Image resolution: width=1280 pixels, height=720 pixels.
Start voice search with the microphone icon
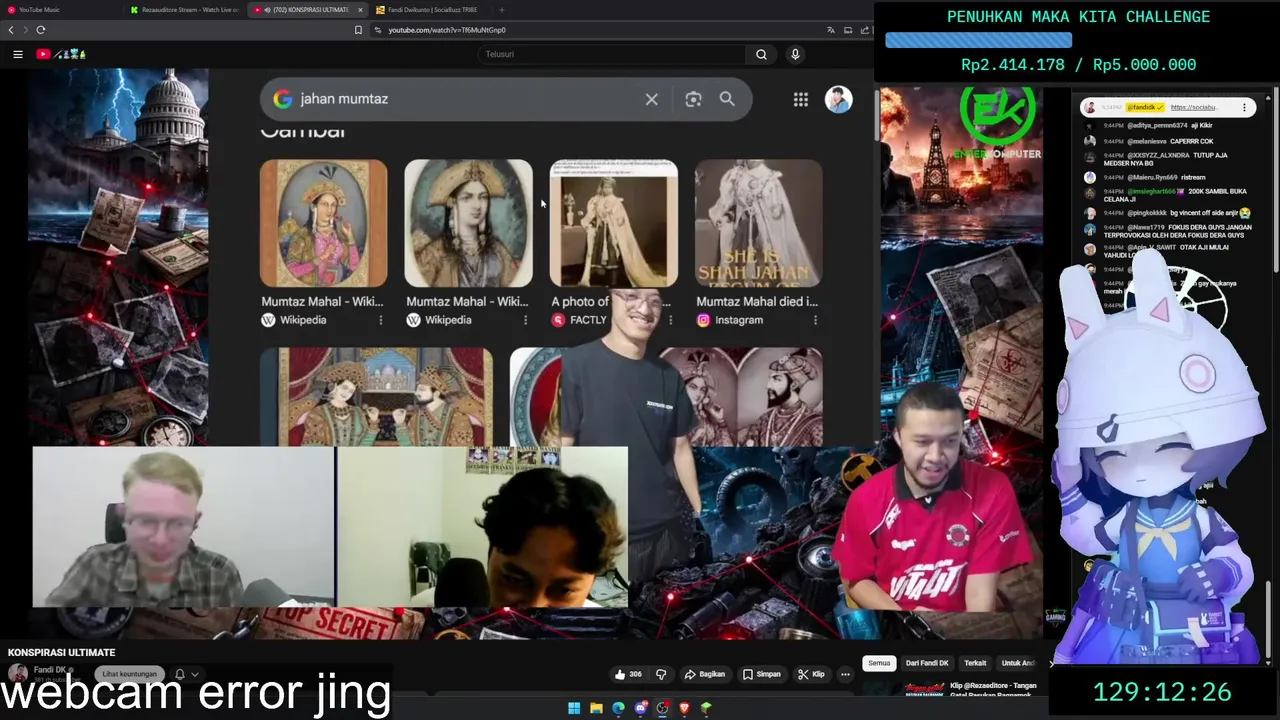795,54
